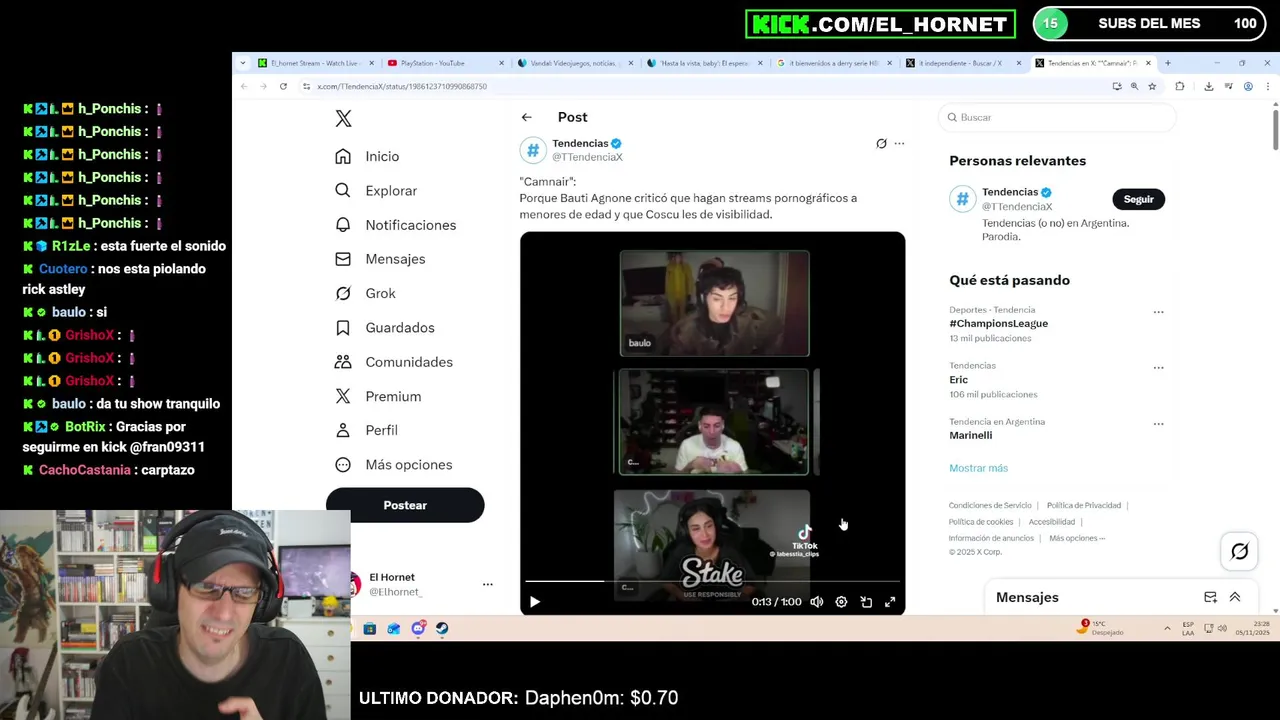Mute the video's volume

pyautogui.click(x=817, y=602)
